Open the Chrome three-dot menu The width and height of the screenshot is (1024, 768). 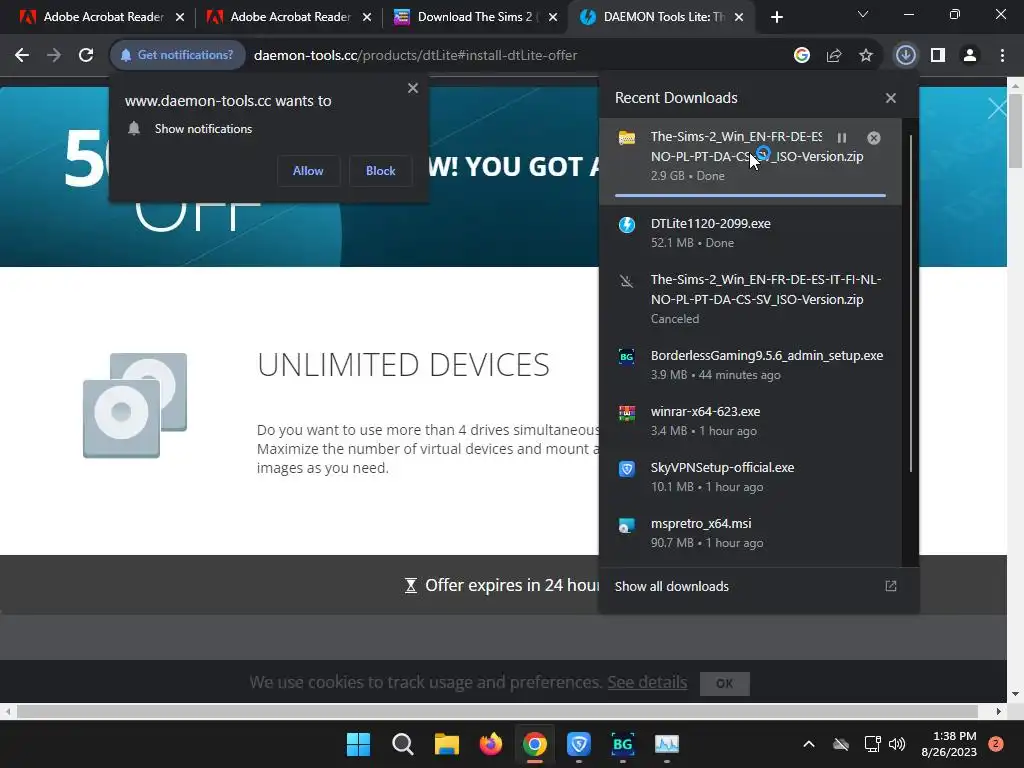click(x=1002, y=56)
